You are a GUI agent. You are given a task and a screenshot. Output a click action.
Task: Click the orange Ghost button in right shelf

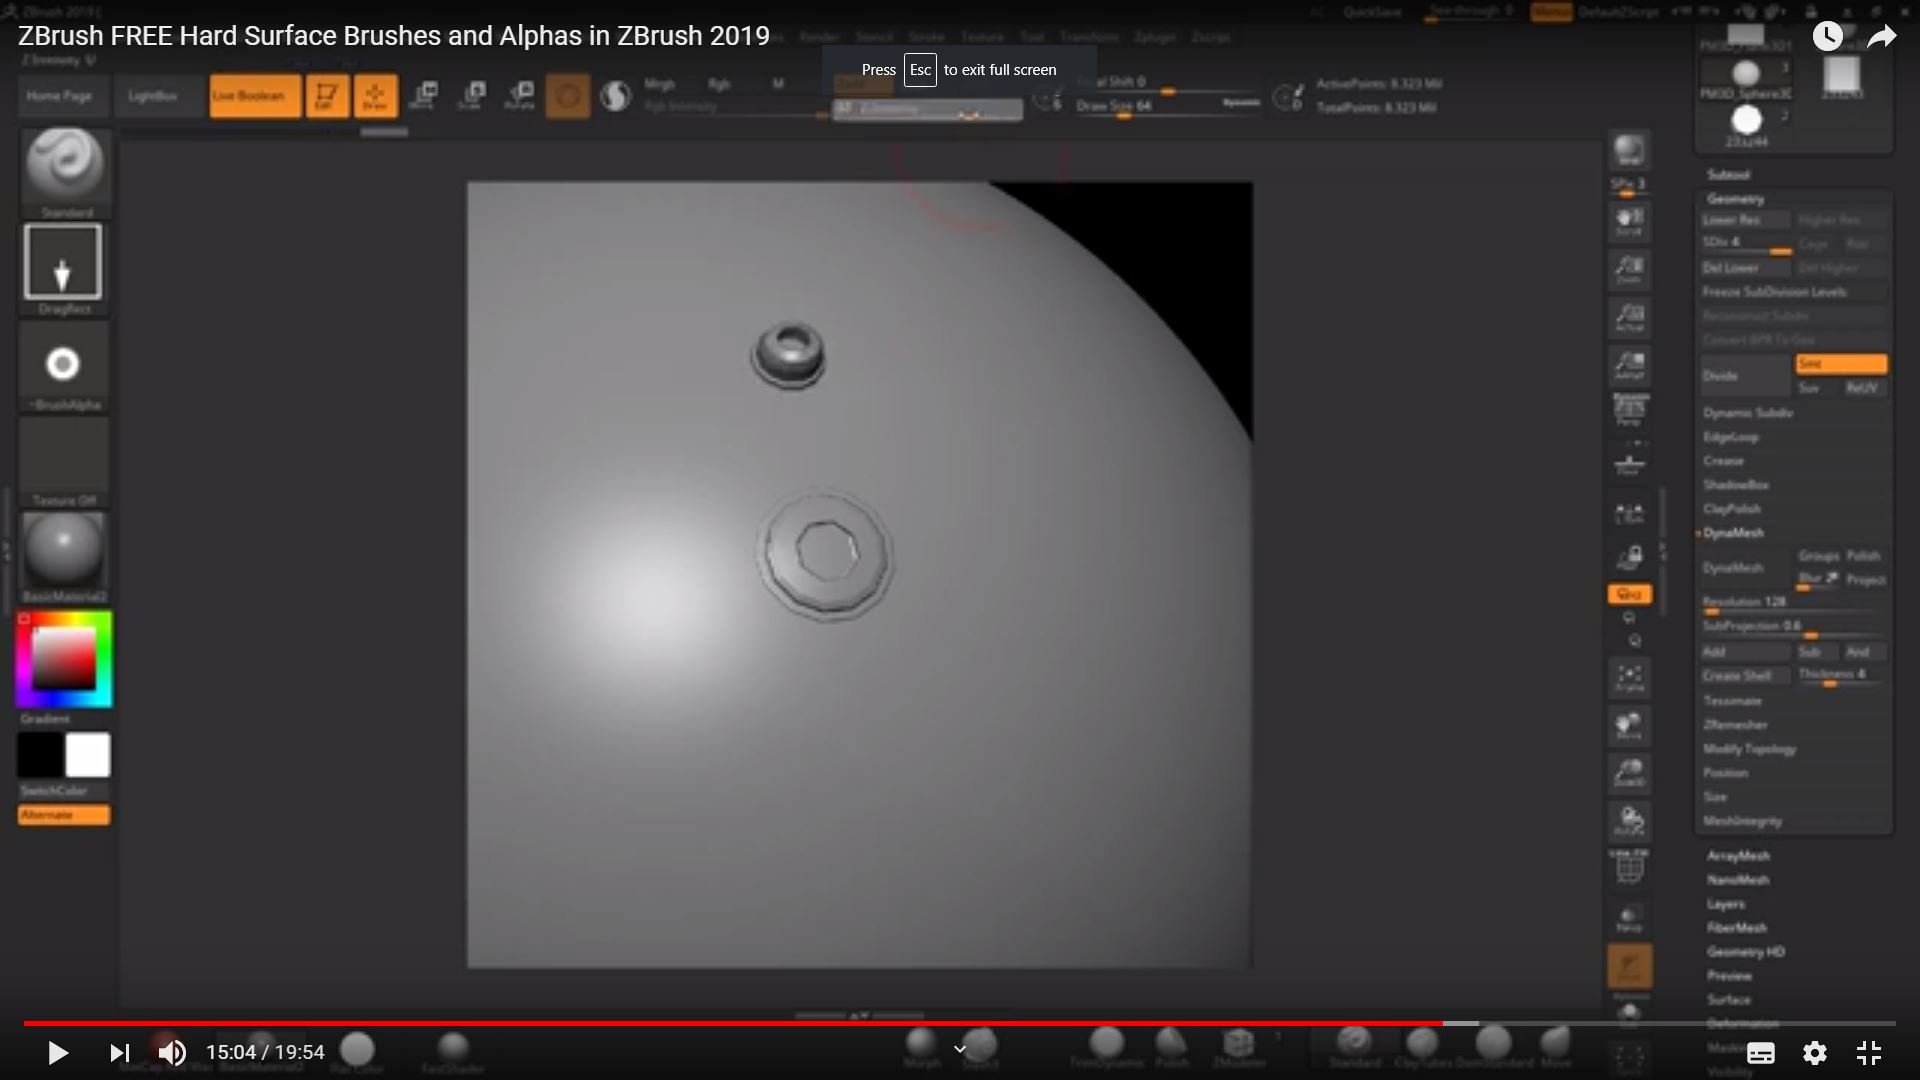click(x=1629, y=966)
